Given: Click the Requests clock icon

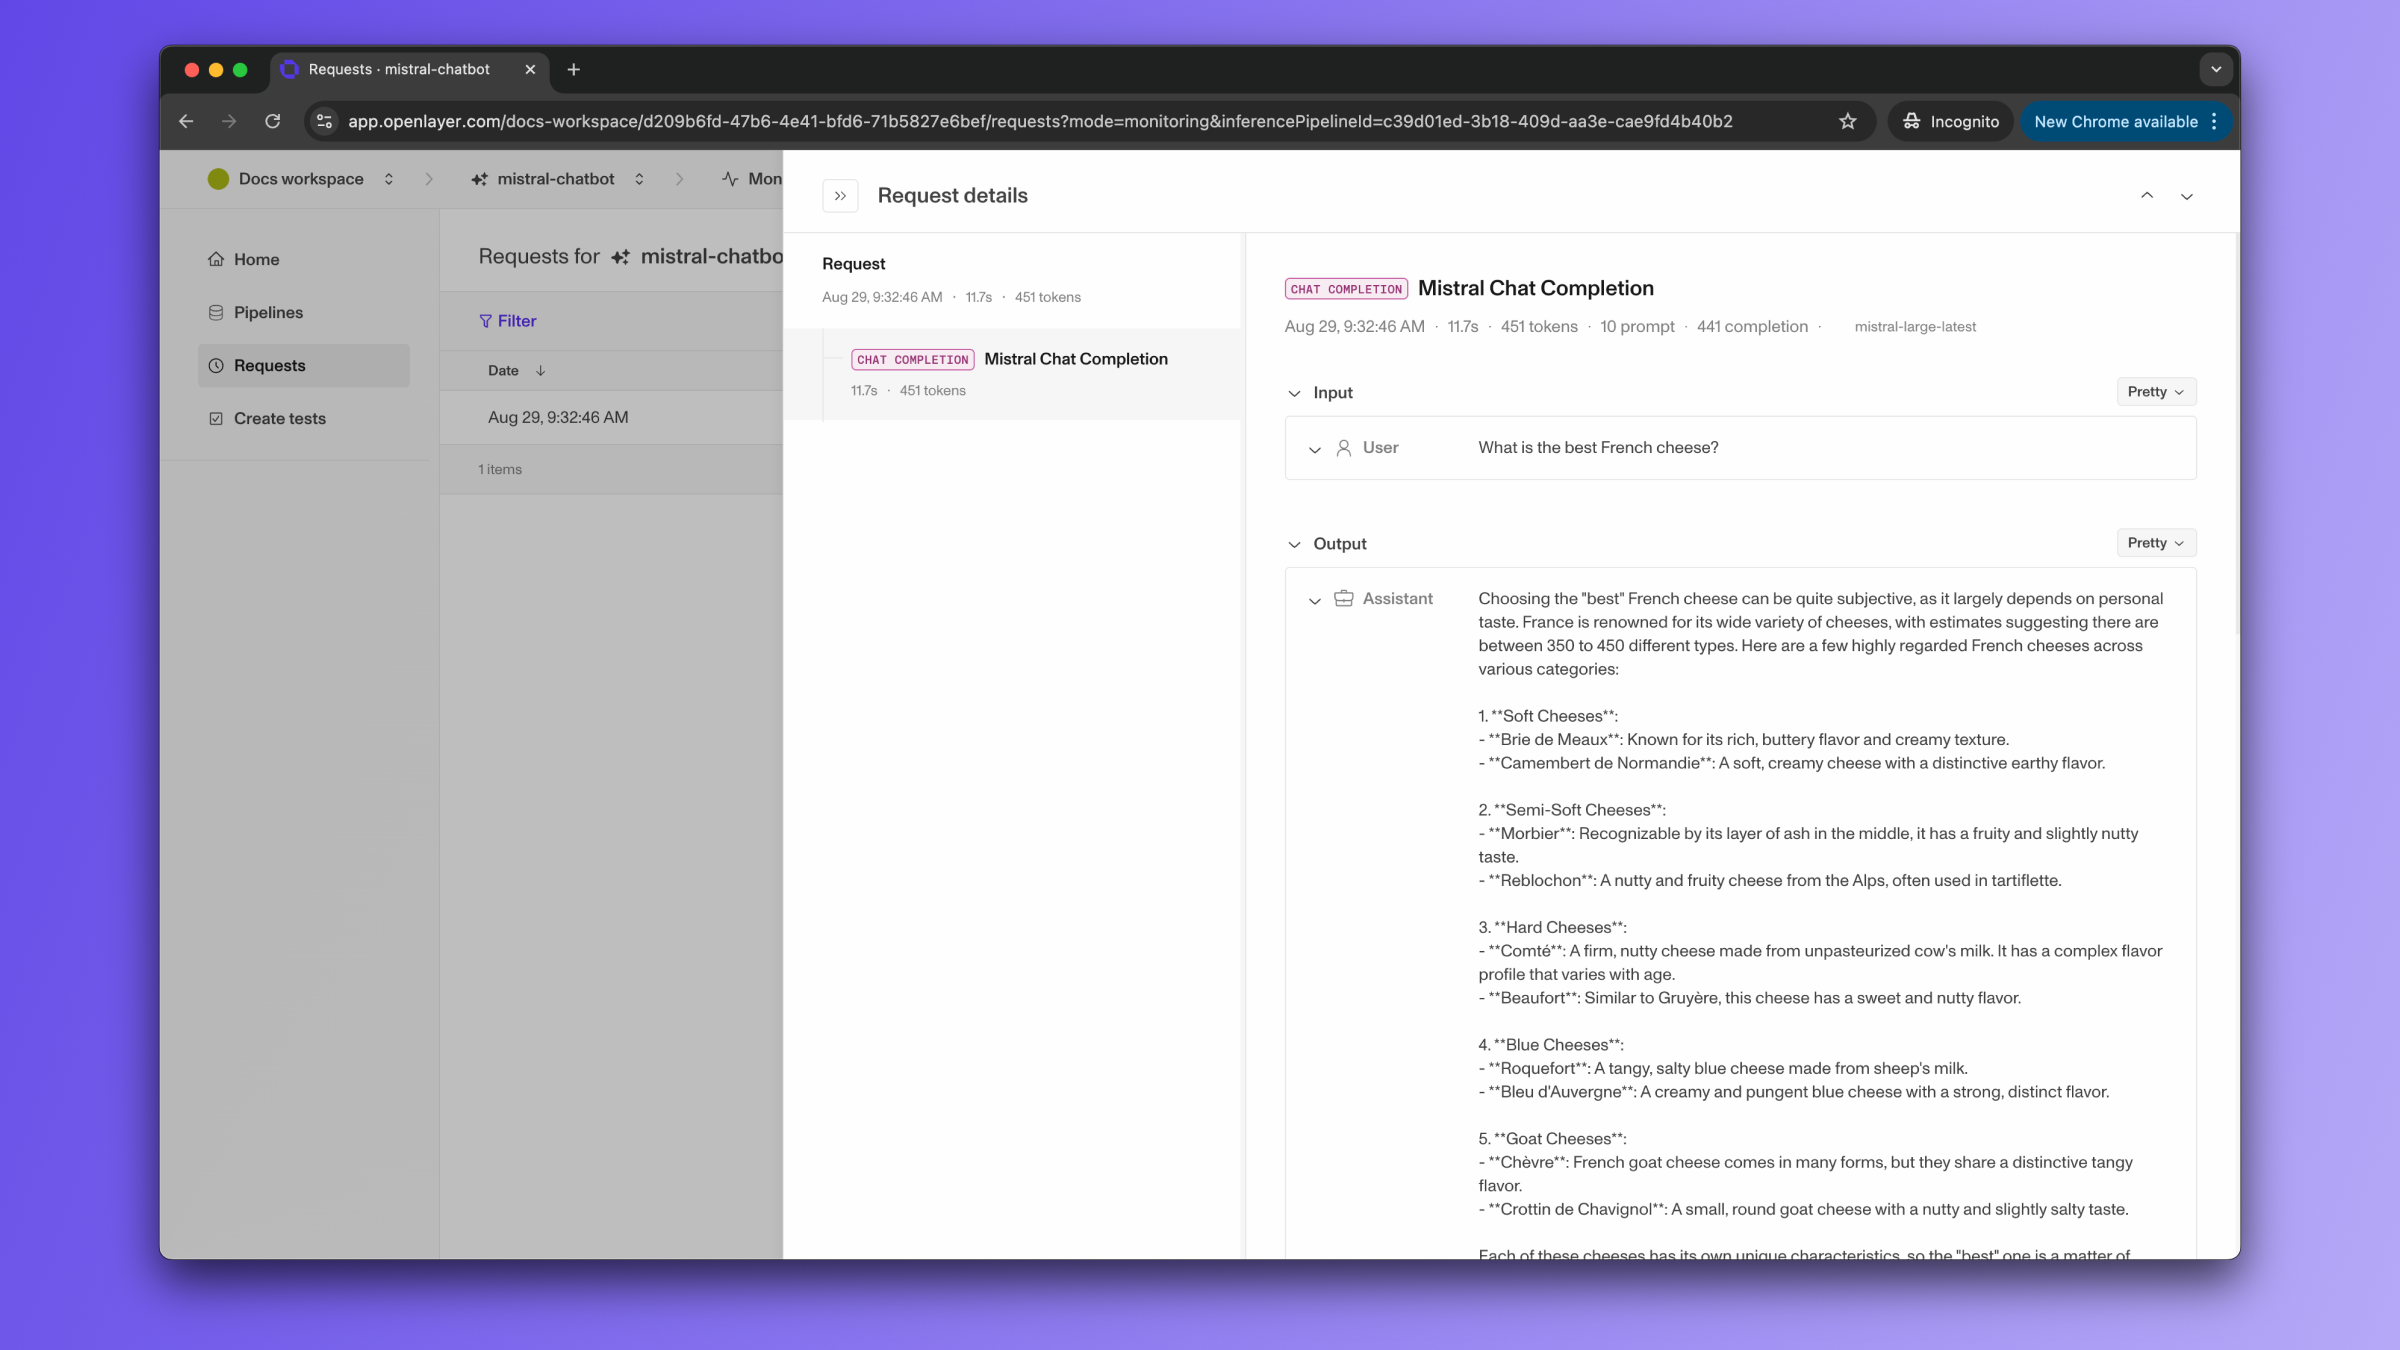Looking at the screenshot, I should click(x=215, y=365).
